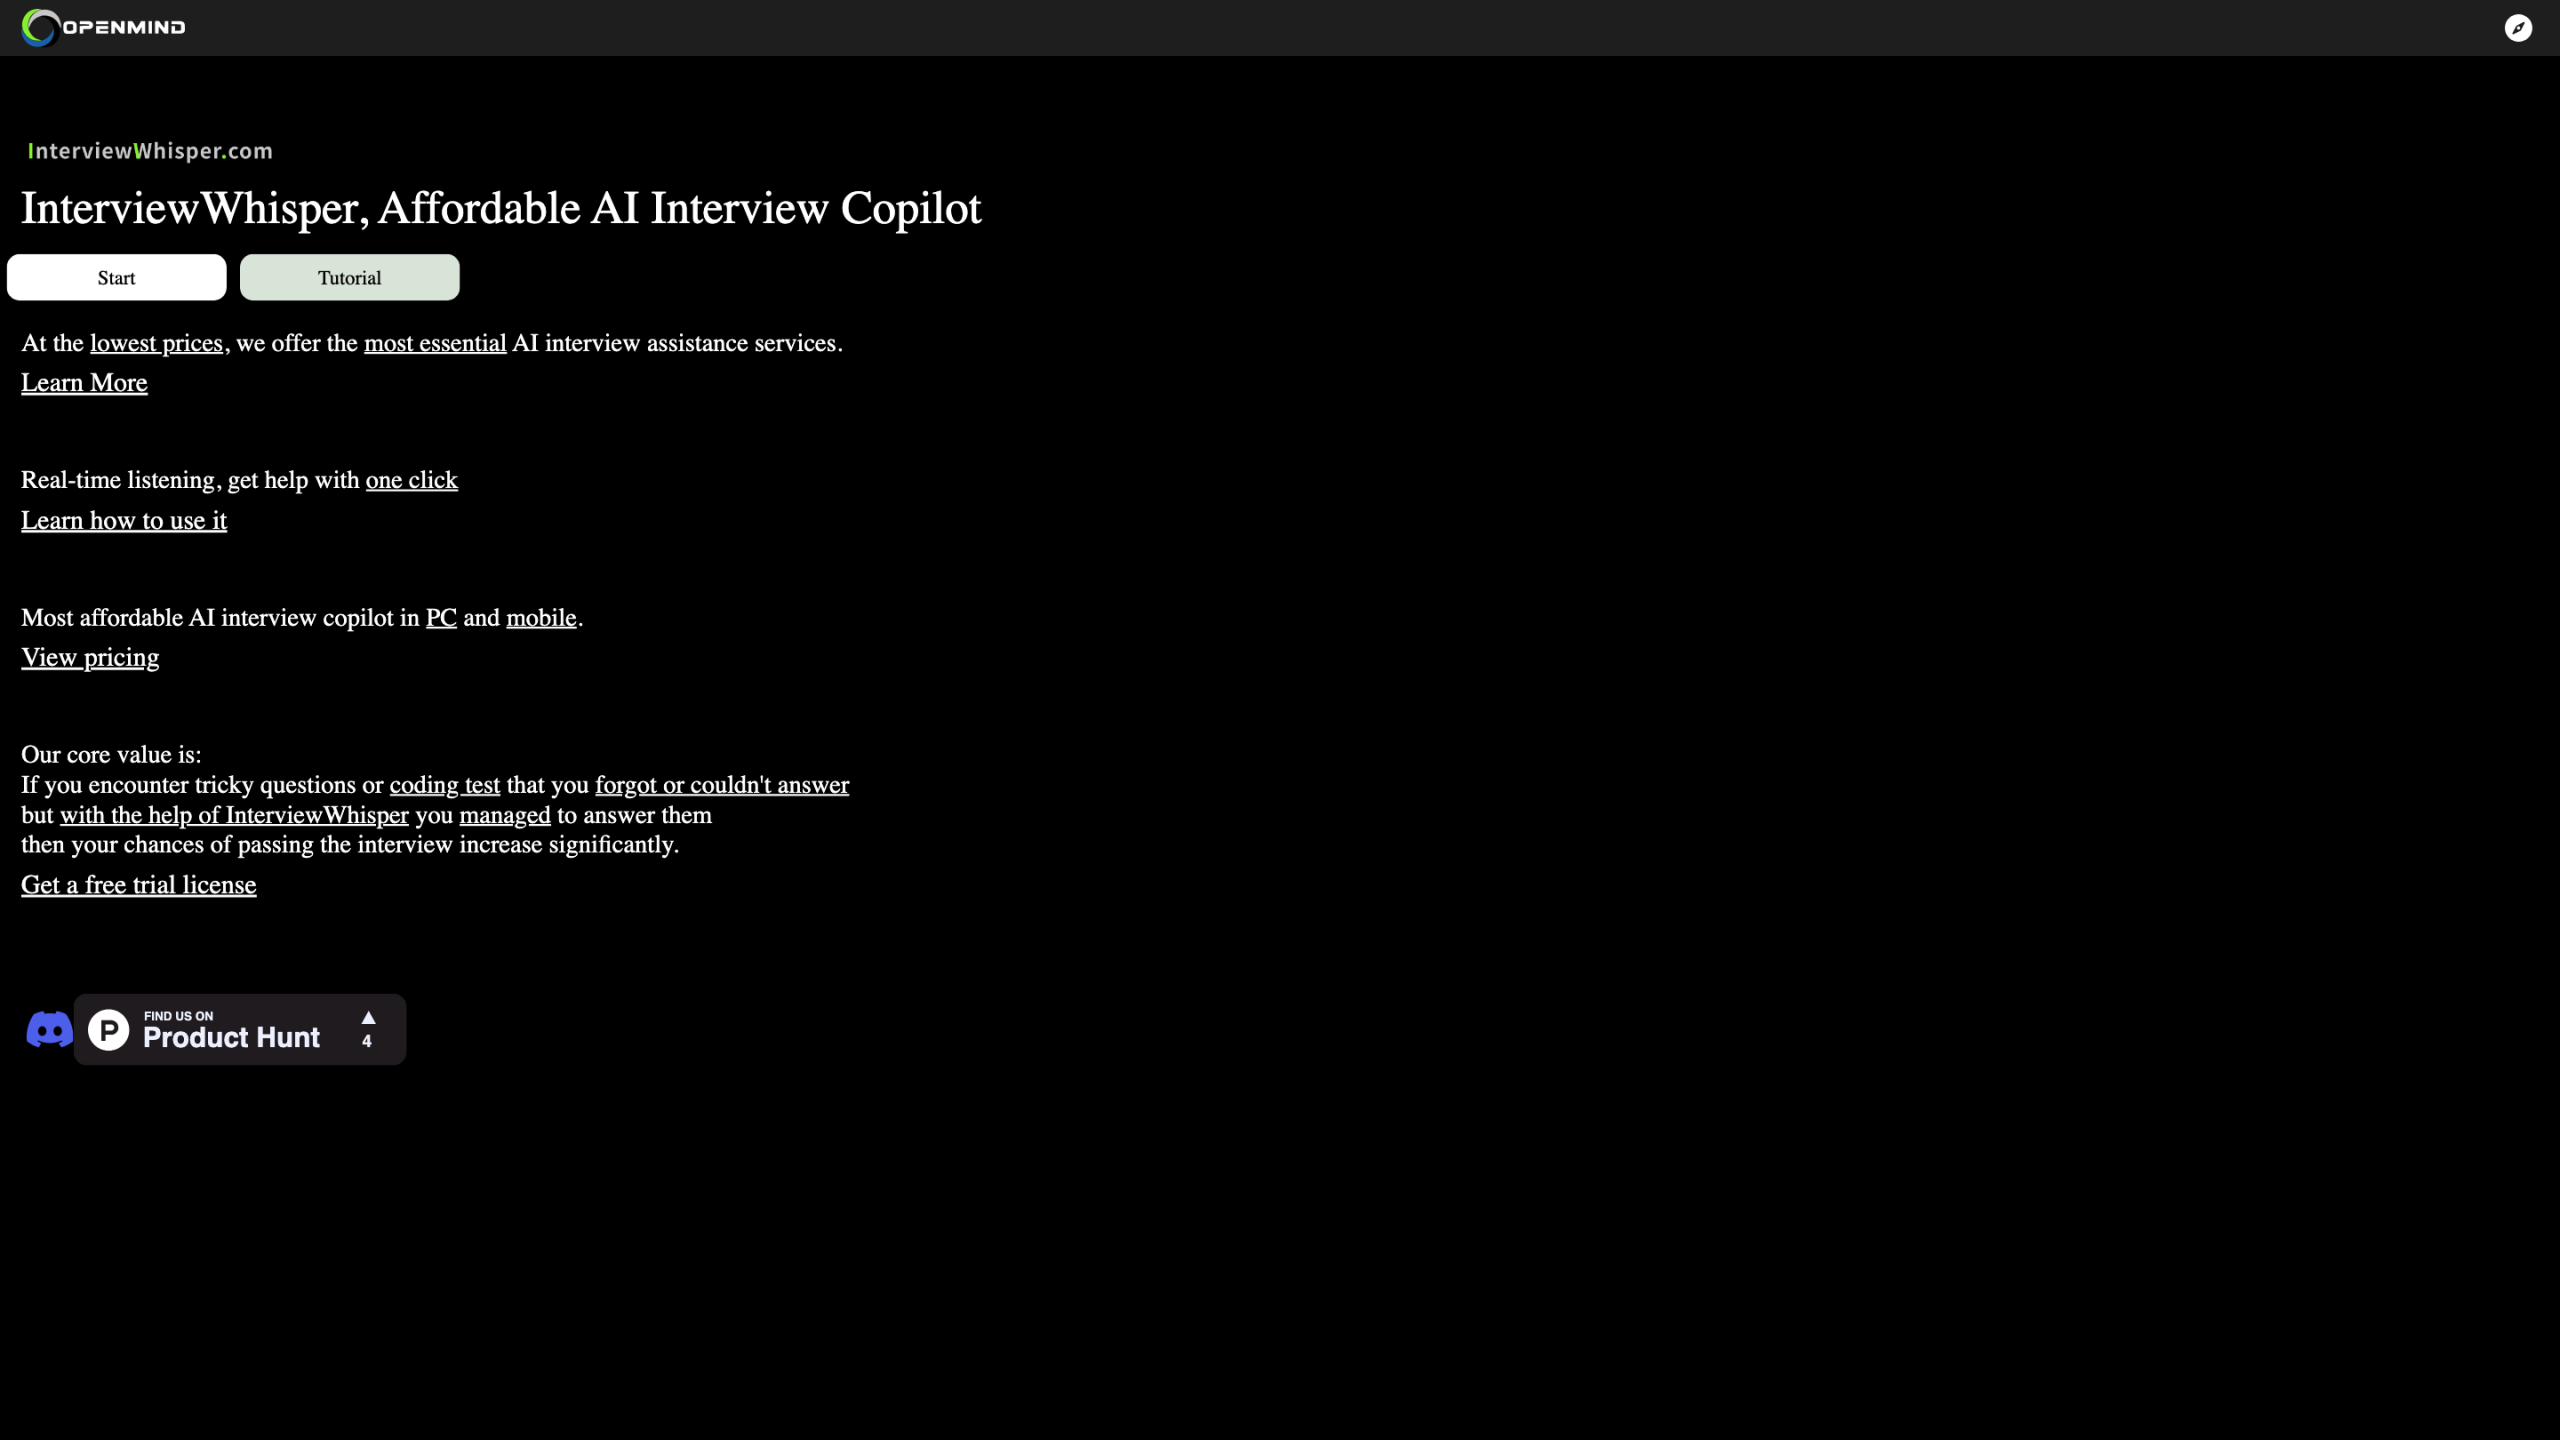
Task: Click the page heading about Affordable AI Interview Copilot
Action: pyautogui.click(x=501, y=208)
